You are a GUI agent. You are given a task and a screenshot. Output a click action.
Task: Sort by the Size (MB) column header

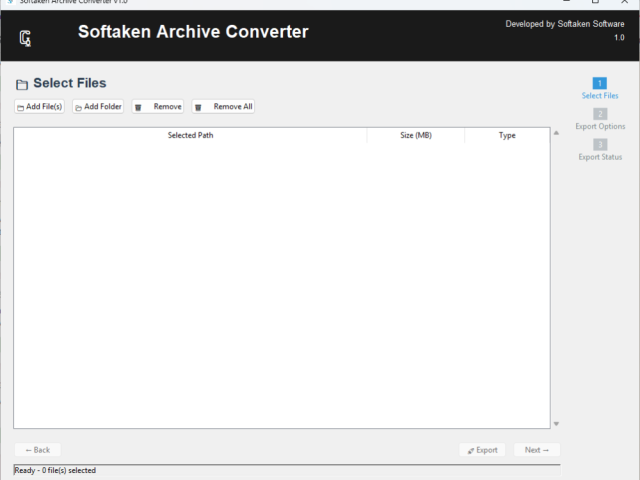(416, 135)
